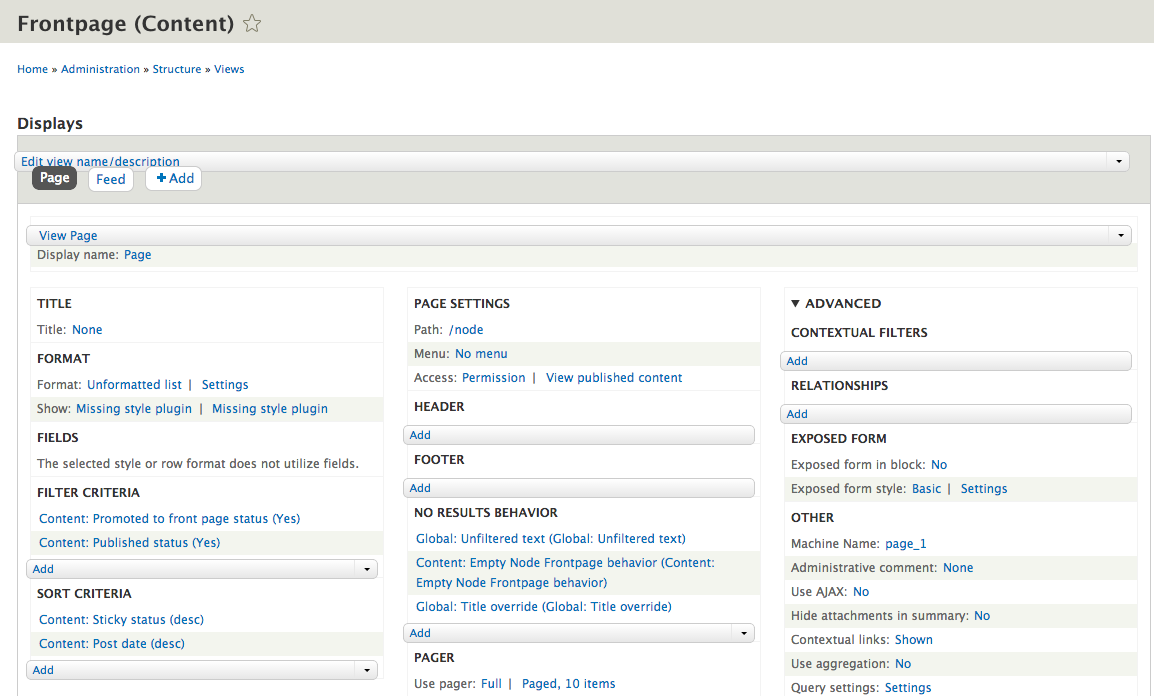Star the Frontpage view using the star icon

click(x=251, y=23)
